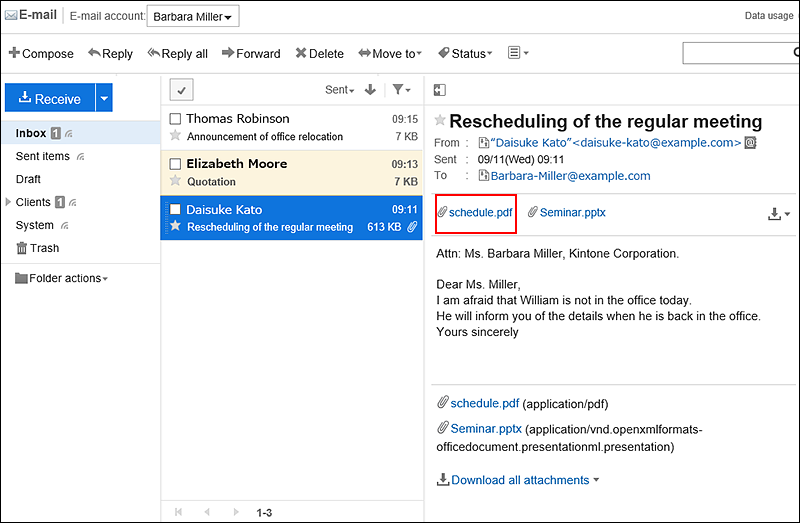Open the Inbox folder
This screenshot has width=800, height=523.
[31, 133]
